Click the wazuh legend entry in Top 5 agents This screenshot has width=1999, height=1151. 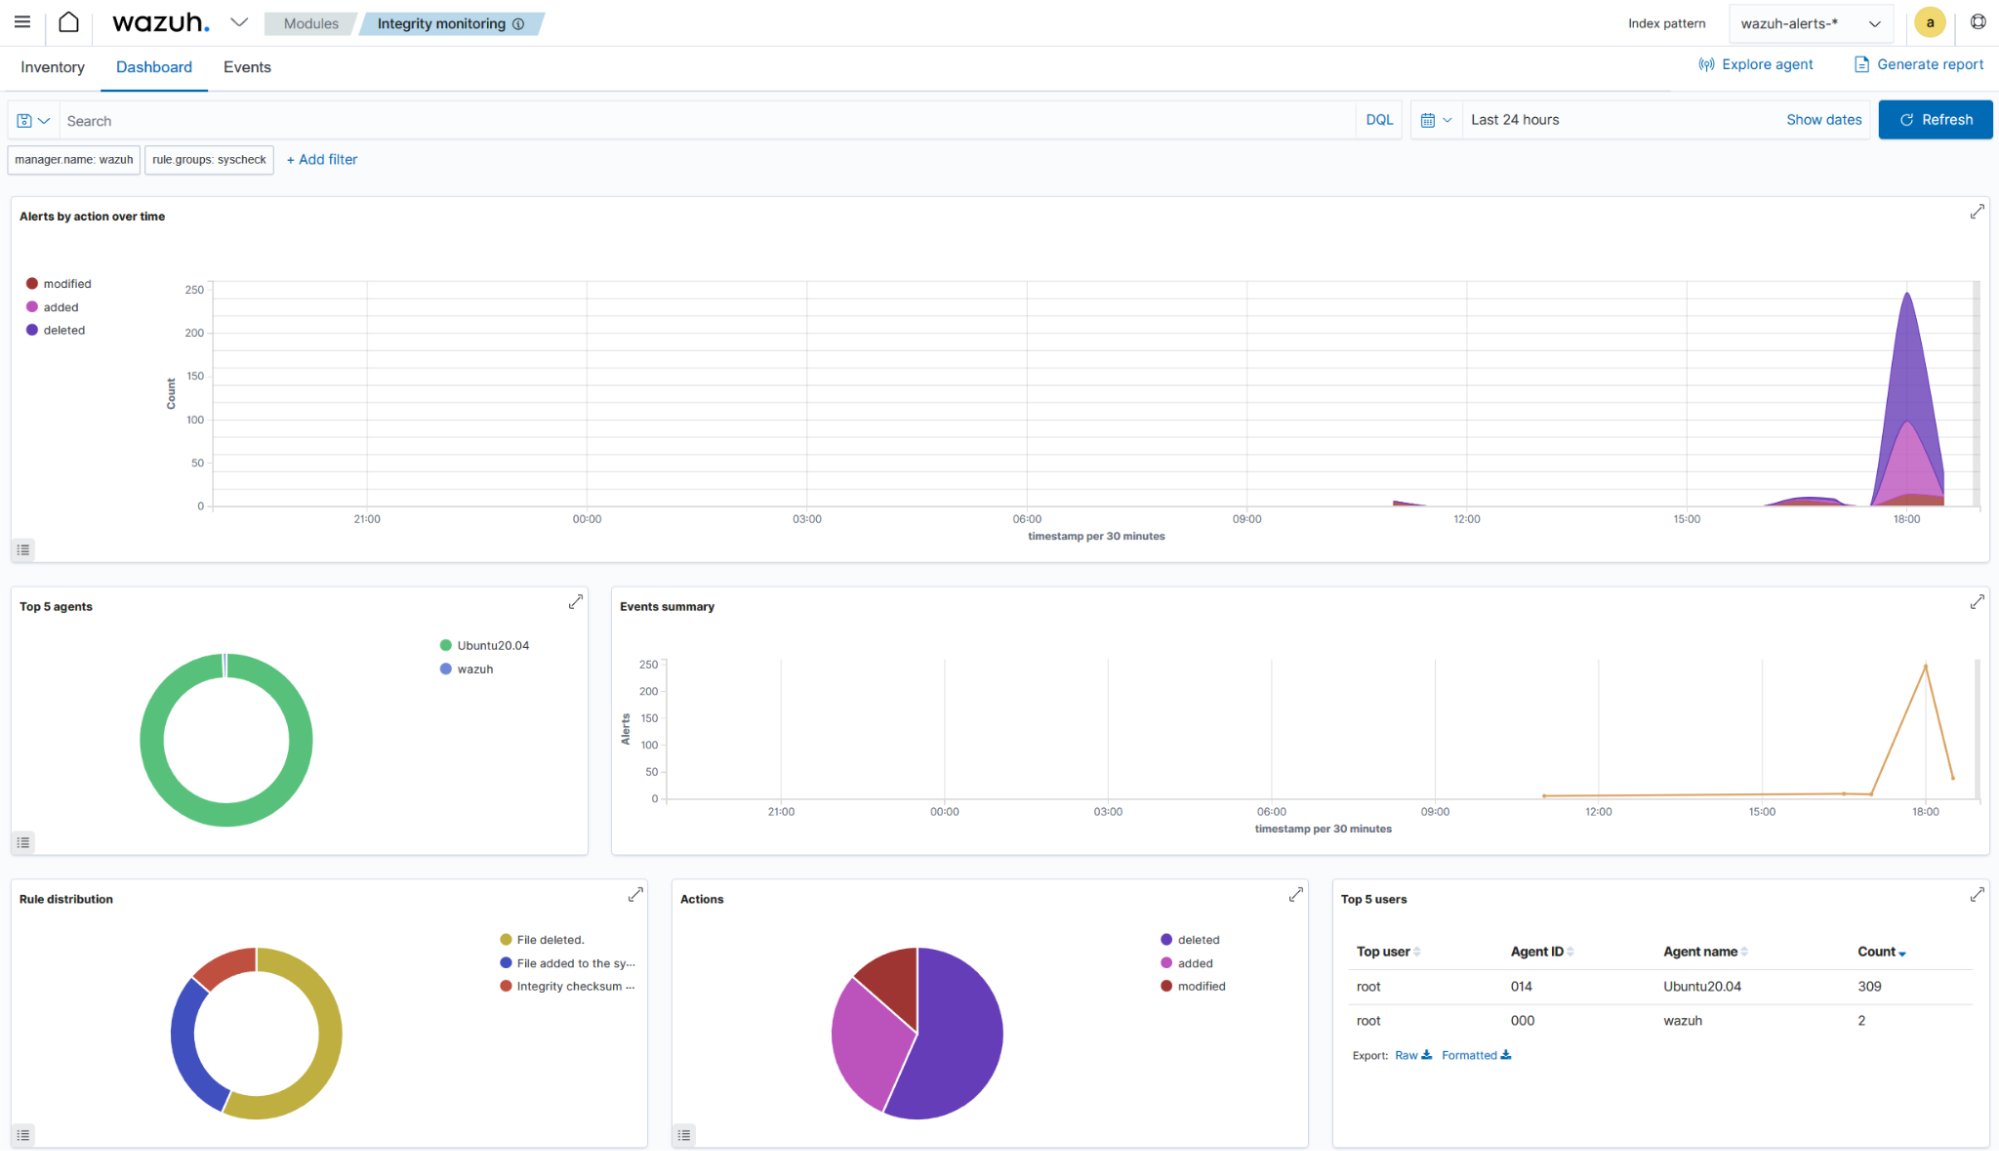[467, 669]
